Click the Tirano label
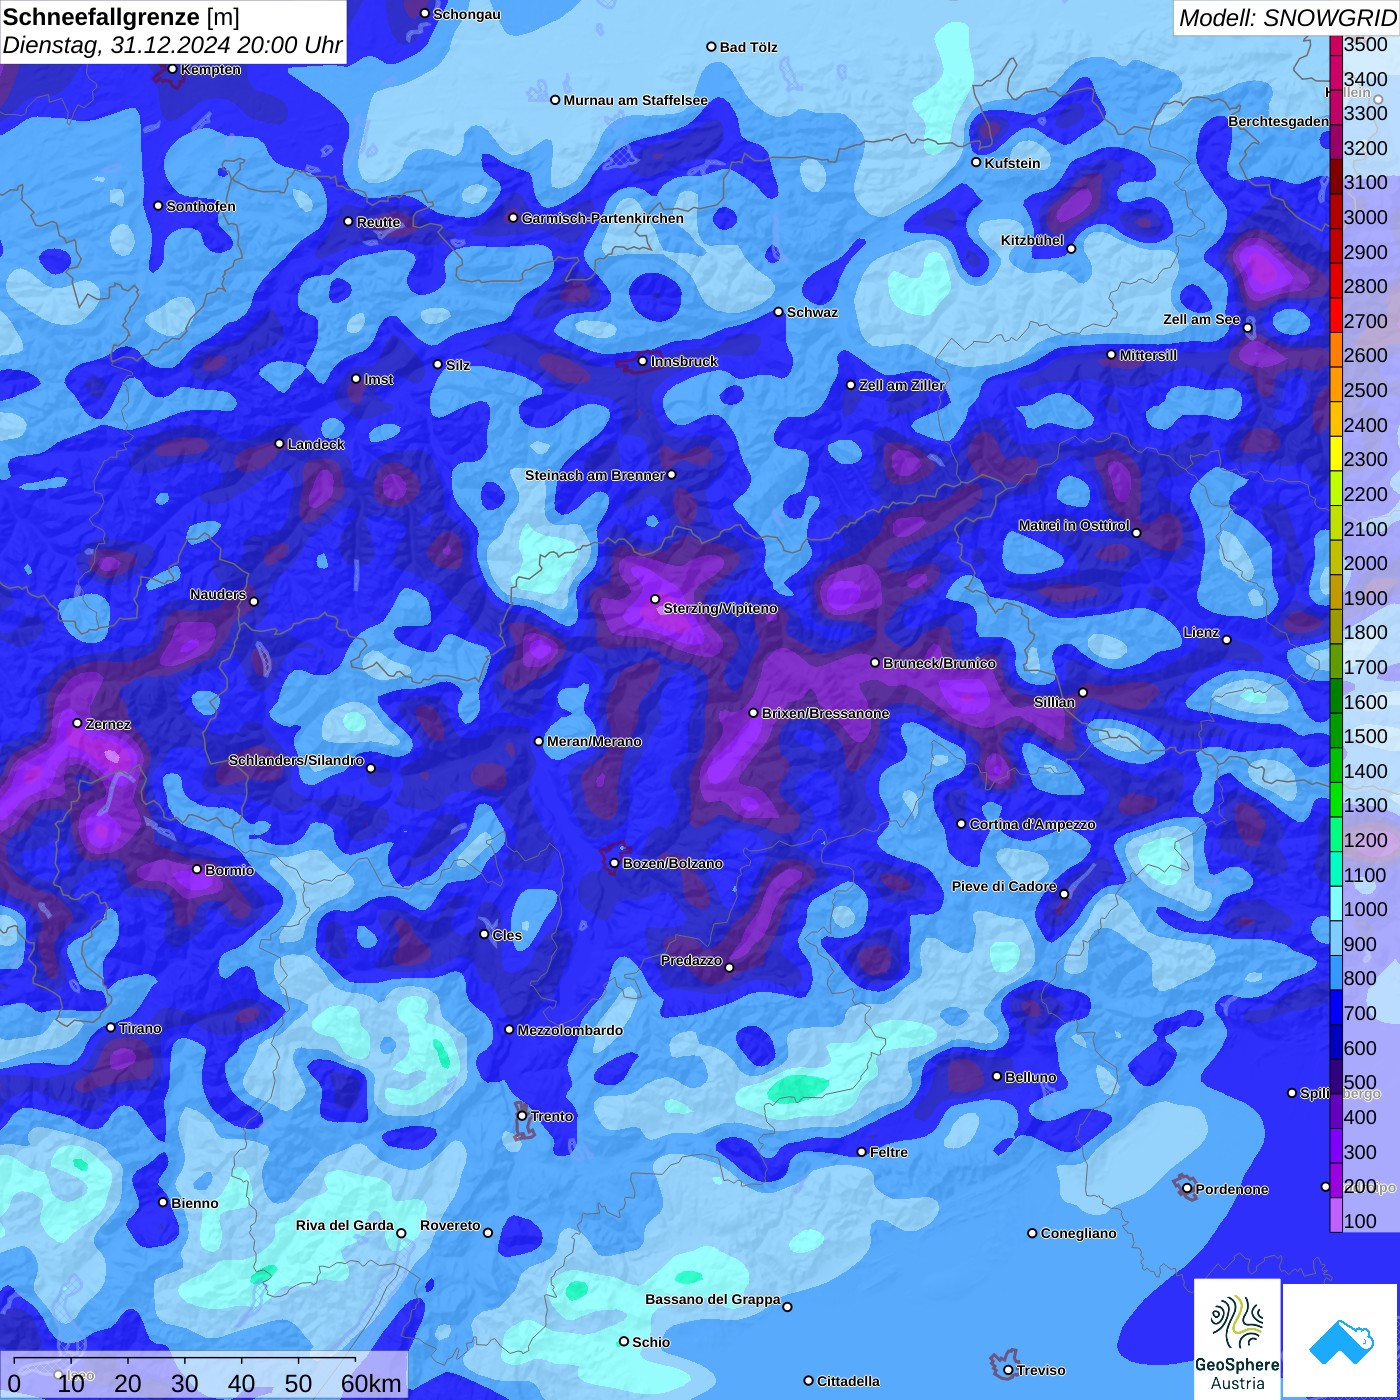1400x1400 pixels. [x=140, y=1028]
